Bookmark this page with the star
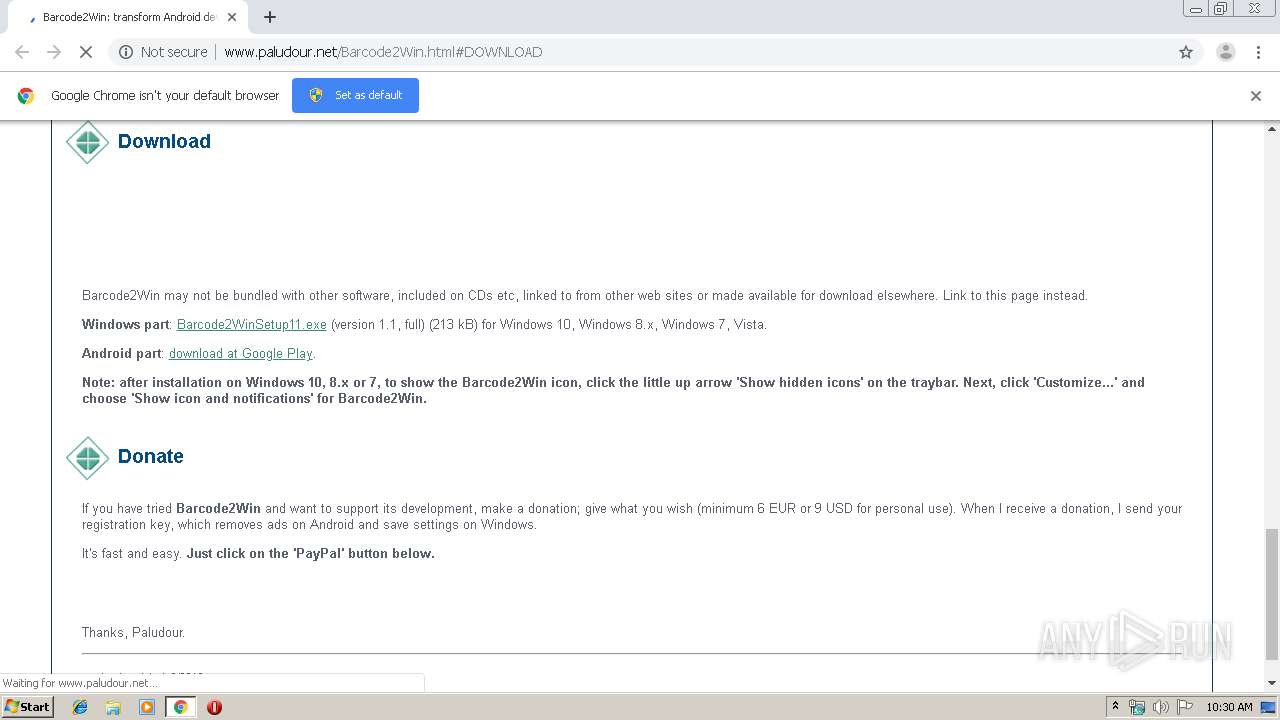This screenshot has height=720, width=1280. pyautogui.click(x=1186, y=52)
